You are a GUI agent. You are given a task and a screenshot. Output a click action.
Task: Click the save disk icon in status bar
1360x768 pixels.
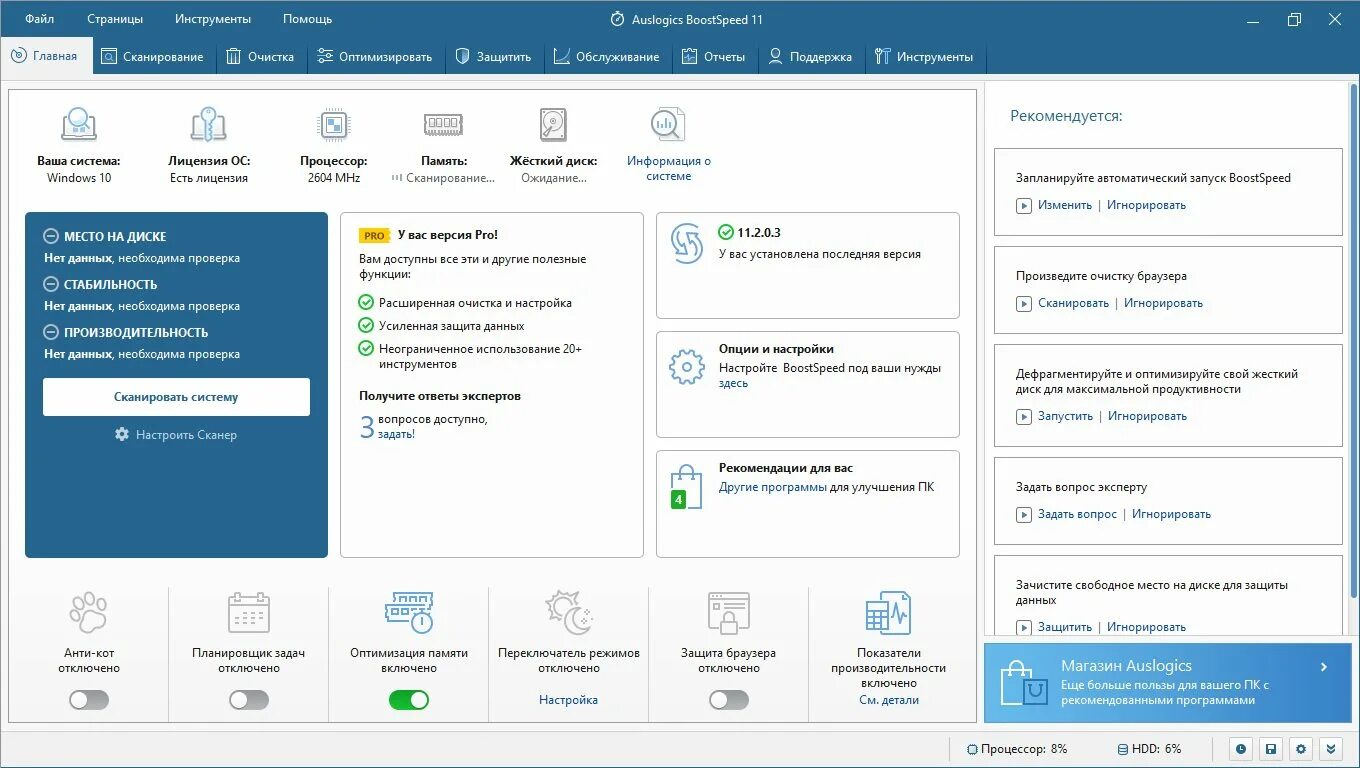point(1271,749)
